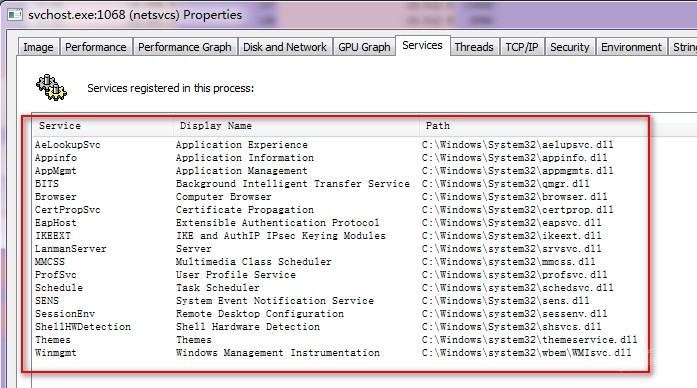The width and height of the screenshot is (697, 388).
Task: Open the Performance tab
Action: pos(96,47)
